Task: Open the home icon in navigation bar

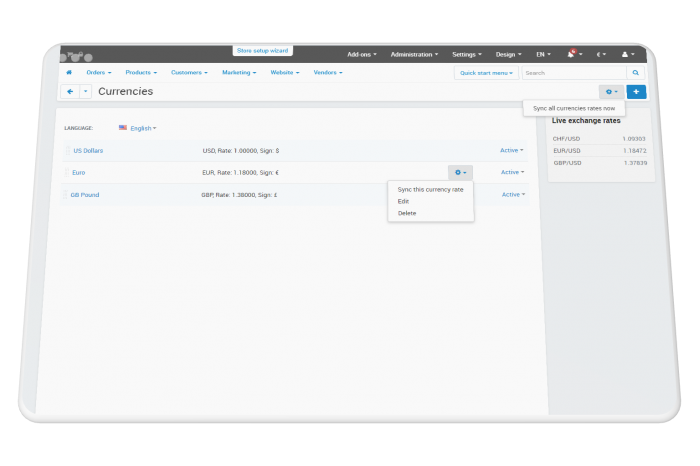Action: (69, 72)
